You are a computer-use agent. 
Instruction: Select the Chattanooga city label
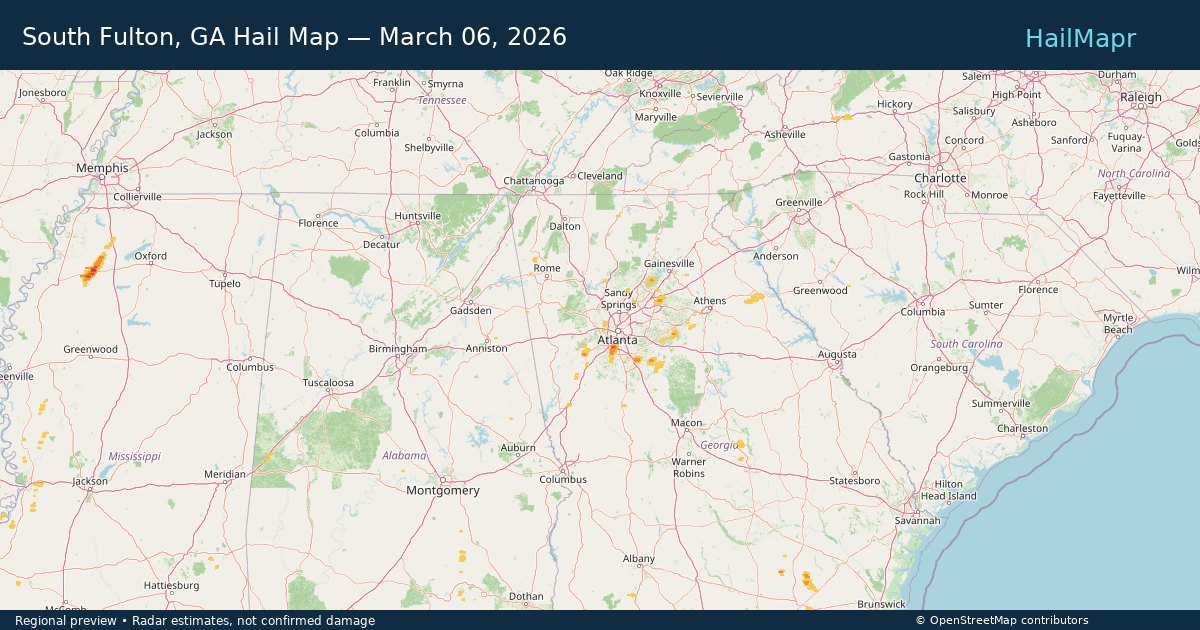click(x=534, y=181)
